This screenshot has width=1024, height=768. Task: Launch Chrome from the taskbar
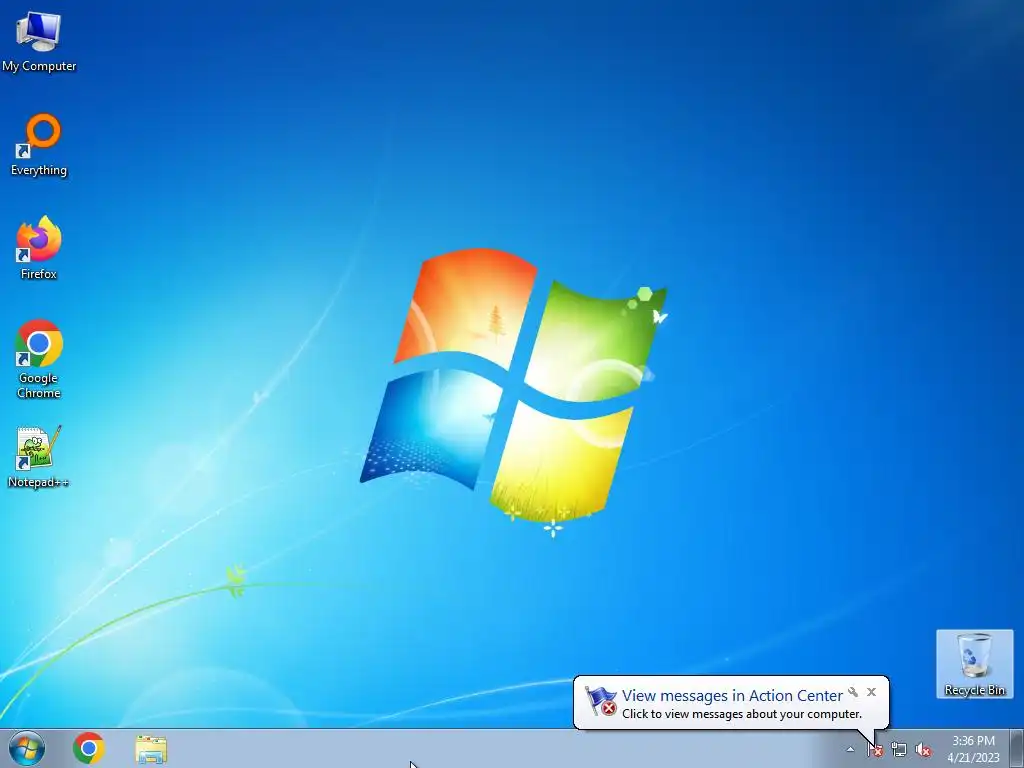click(x=89, y=748)
